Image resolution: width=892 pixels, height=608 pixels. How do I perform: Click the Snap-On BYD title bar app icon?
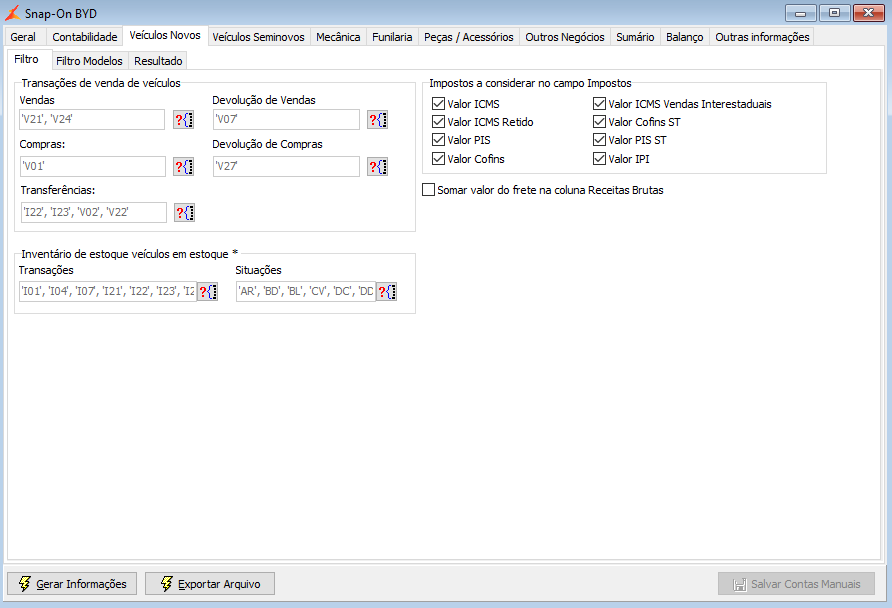pos(12,13)
